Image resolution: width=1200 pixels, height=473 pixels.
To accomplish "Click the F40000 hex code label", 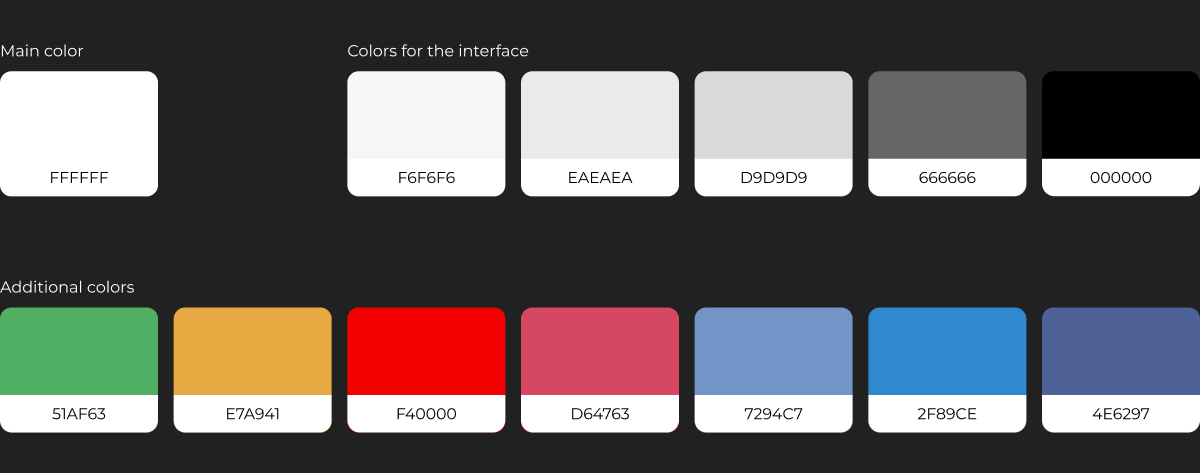I will (x=426, y=414).
